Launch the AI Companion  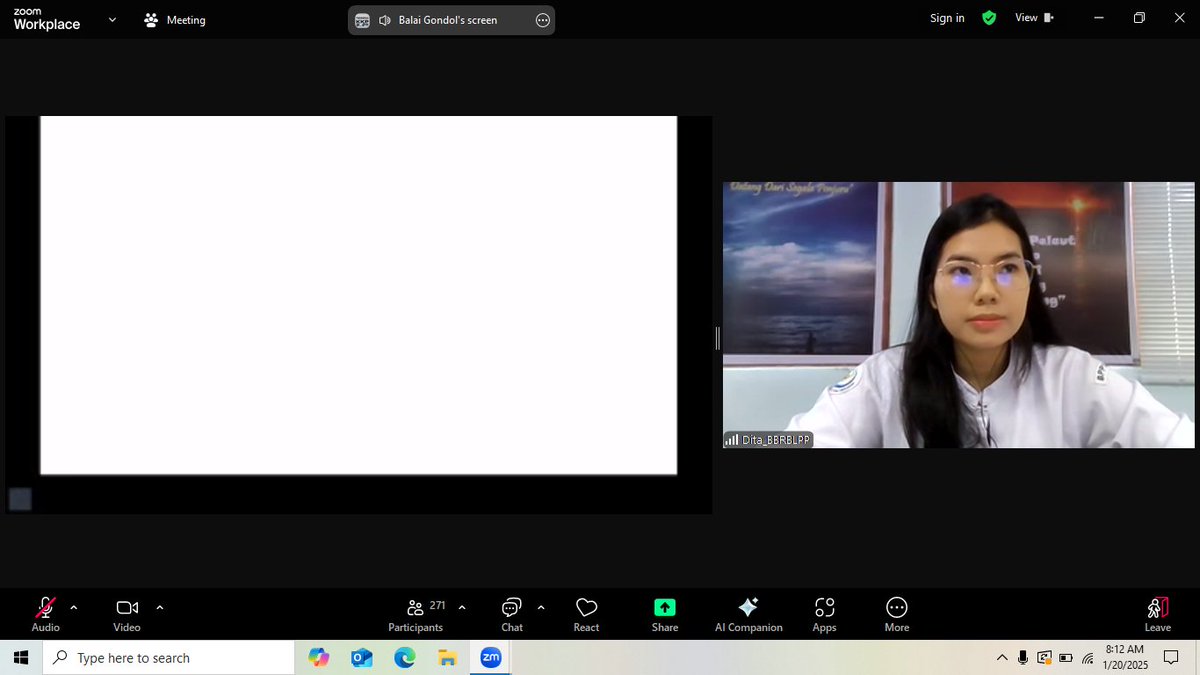(x=748, y=614)
